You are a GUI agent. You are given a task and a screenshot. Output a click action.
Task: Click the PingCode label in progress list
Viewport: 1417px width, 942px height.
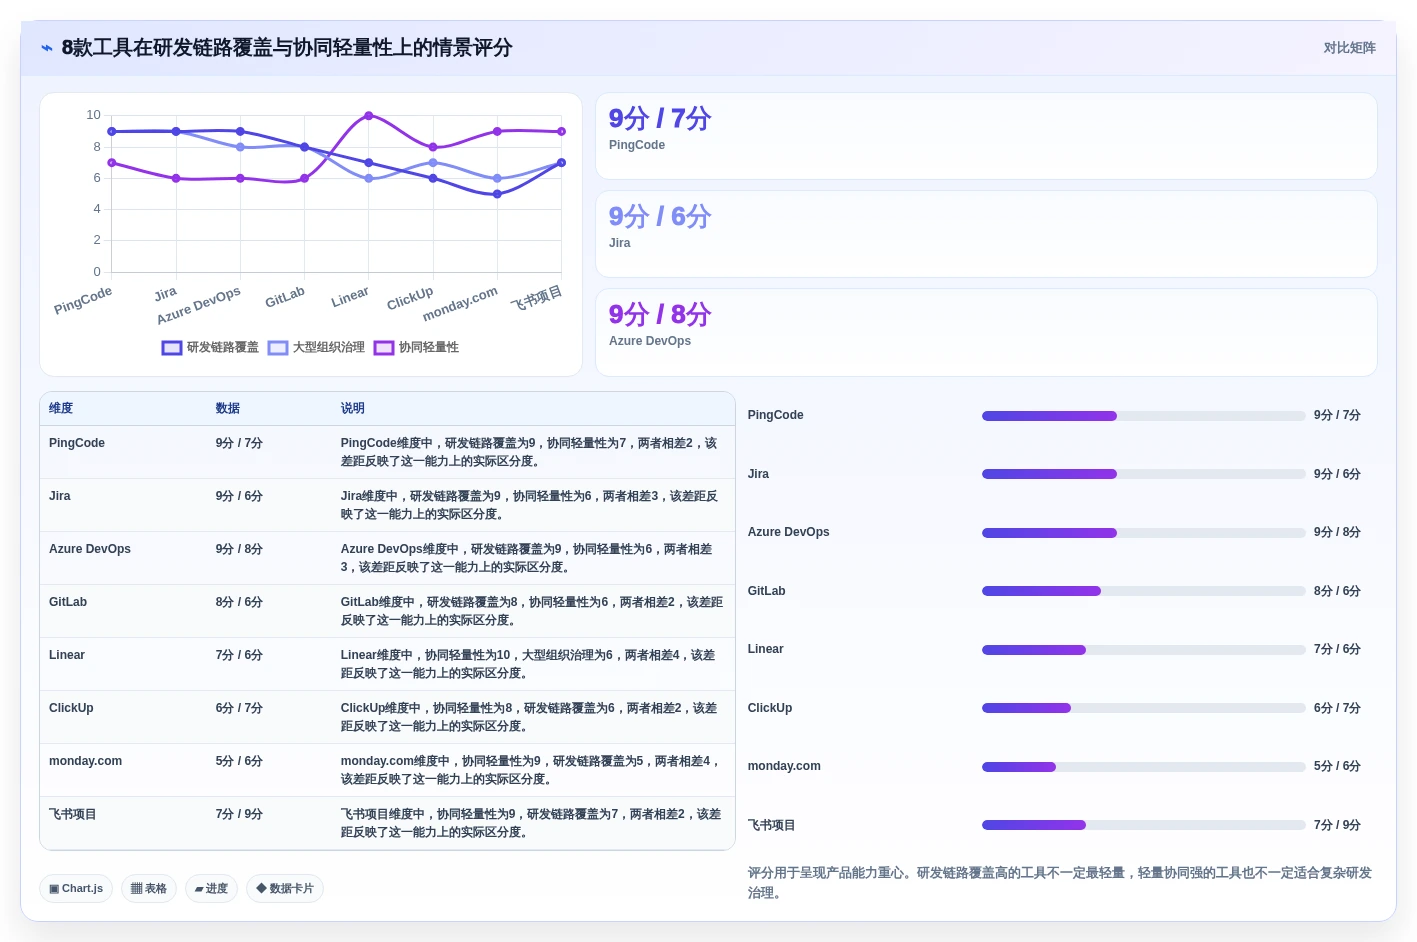(x=776, y=415)
